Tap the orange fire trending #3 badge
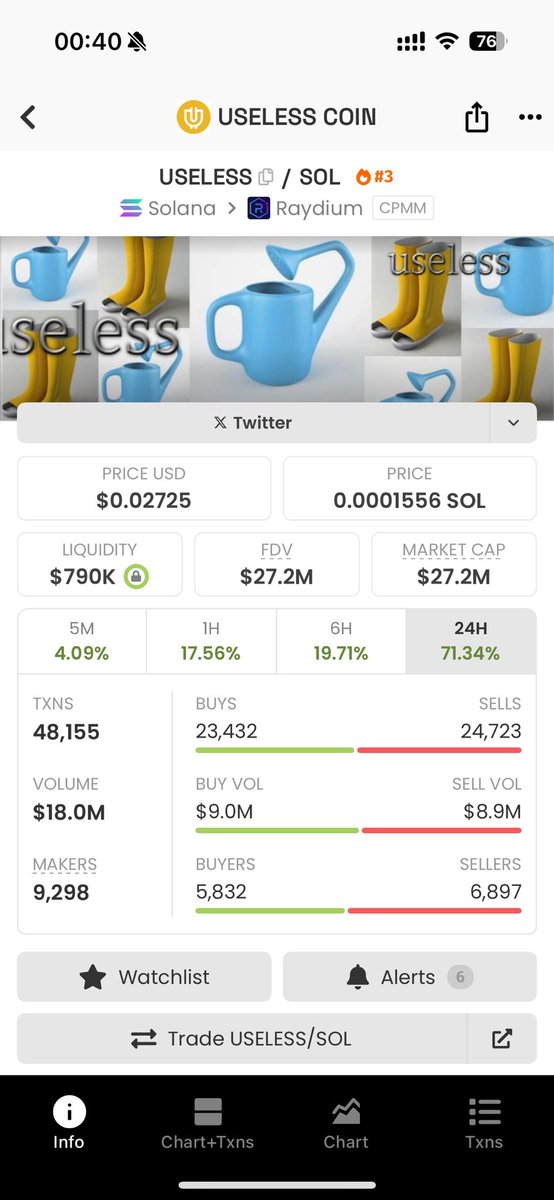The width and height of the screenshot is (554, 1200). point(374,177)
